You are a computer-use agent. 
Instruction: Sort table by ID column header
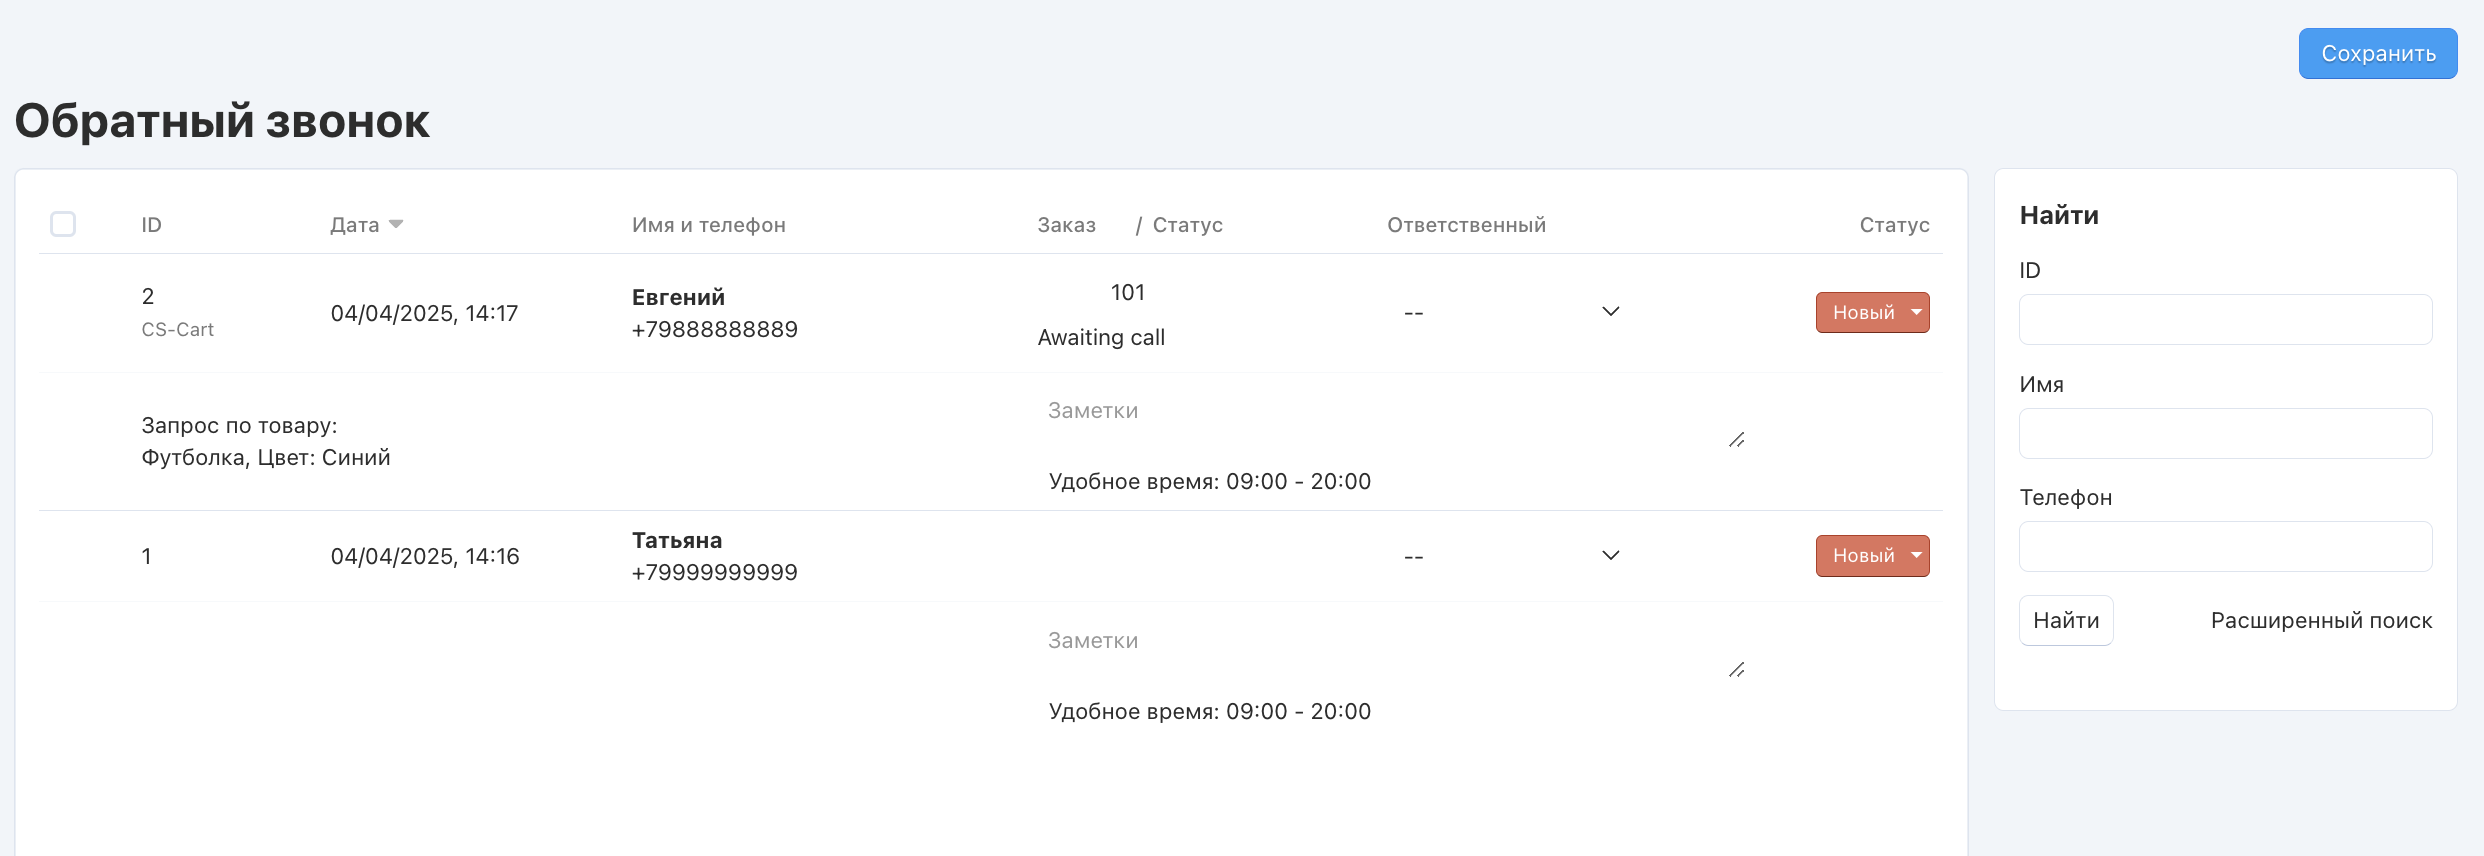point(151,225)
